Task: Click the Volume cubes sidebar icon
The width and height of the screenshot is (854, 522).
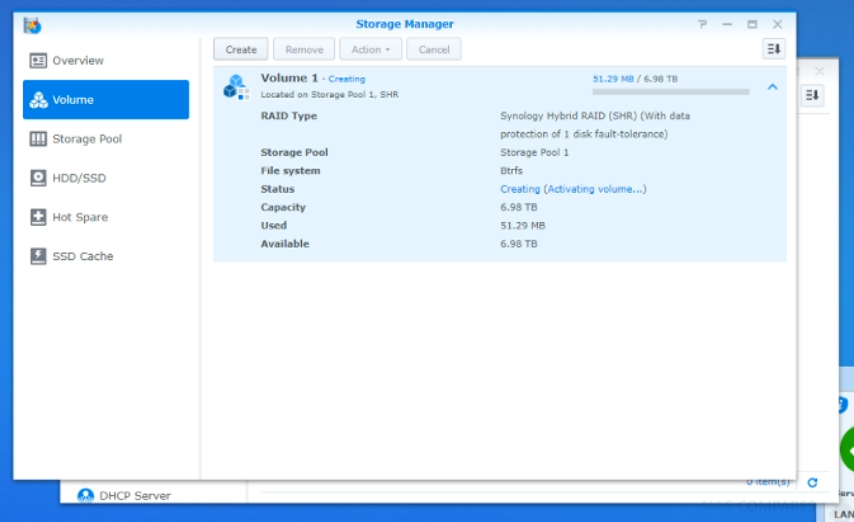Action: point(38,100)
